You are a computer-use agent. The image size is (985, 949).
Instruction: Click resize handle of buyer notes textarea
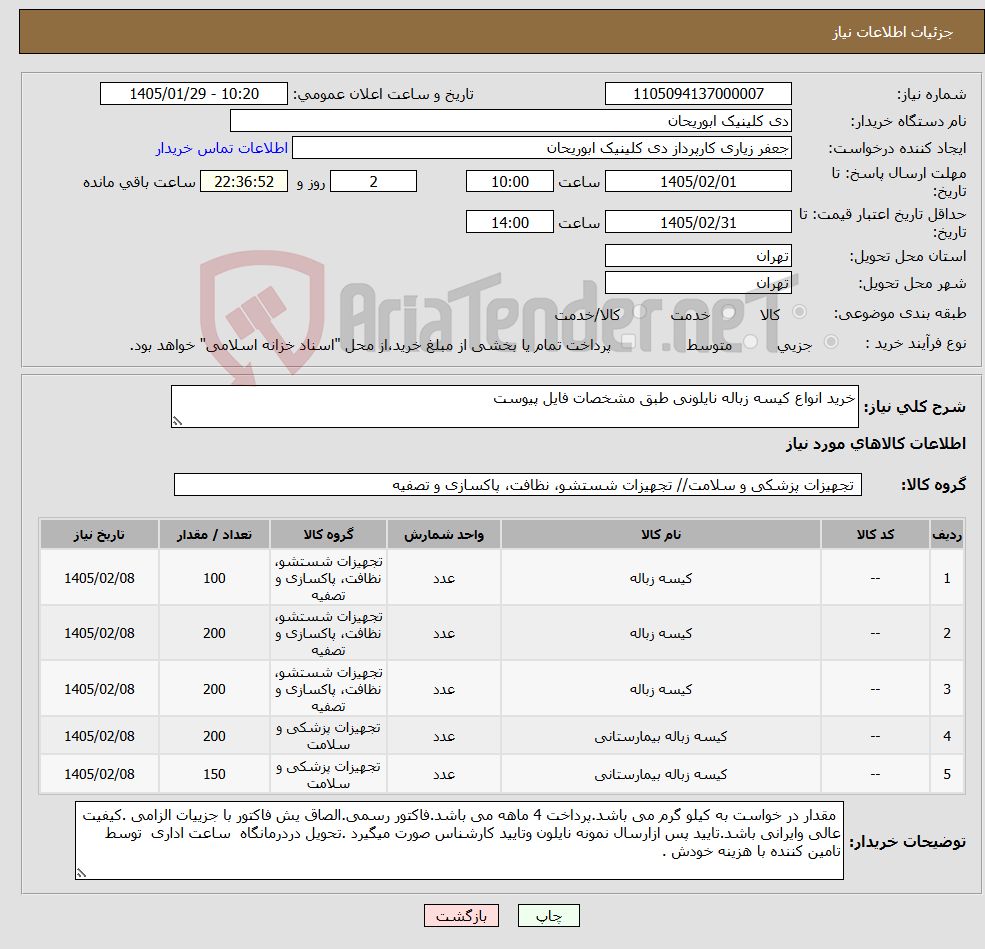coord(81,873)
